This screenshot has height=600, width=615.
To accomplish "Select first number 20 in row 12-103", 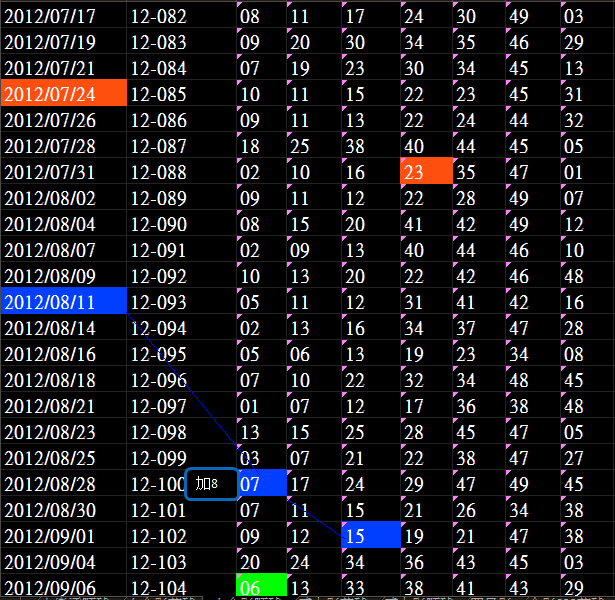I will tap(250, 562).
